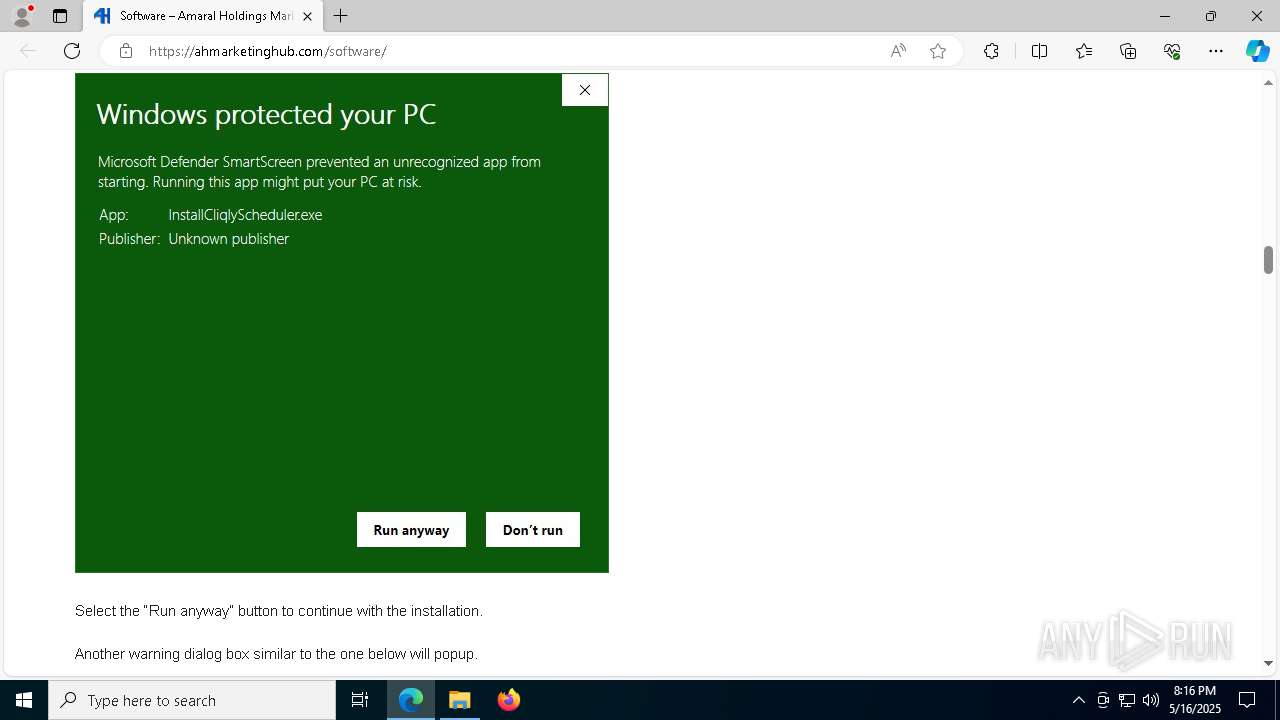Open the Extensions puzzle icon
Screen dimensions: 1280x720
991,51
